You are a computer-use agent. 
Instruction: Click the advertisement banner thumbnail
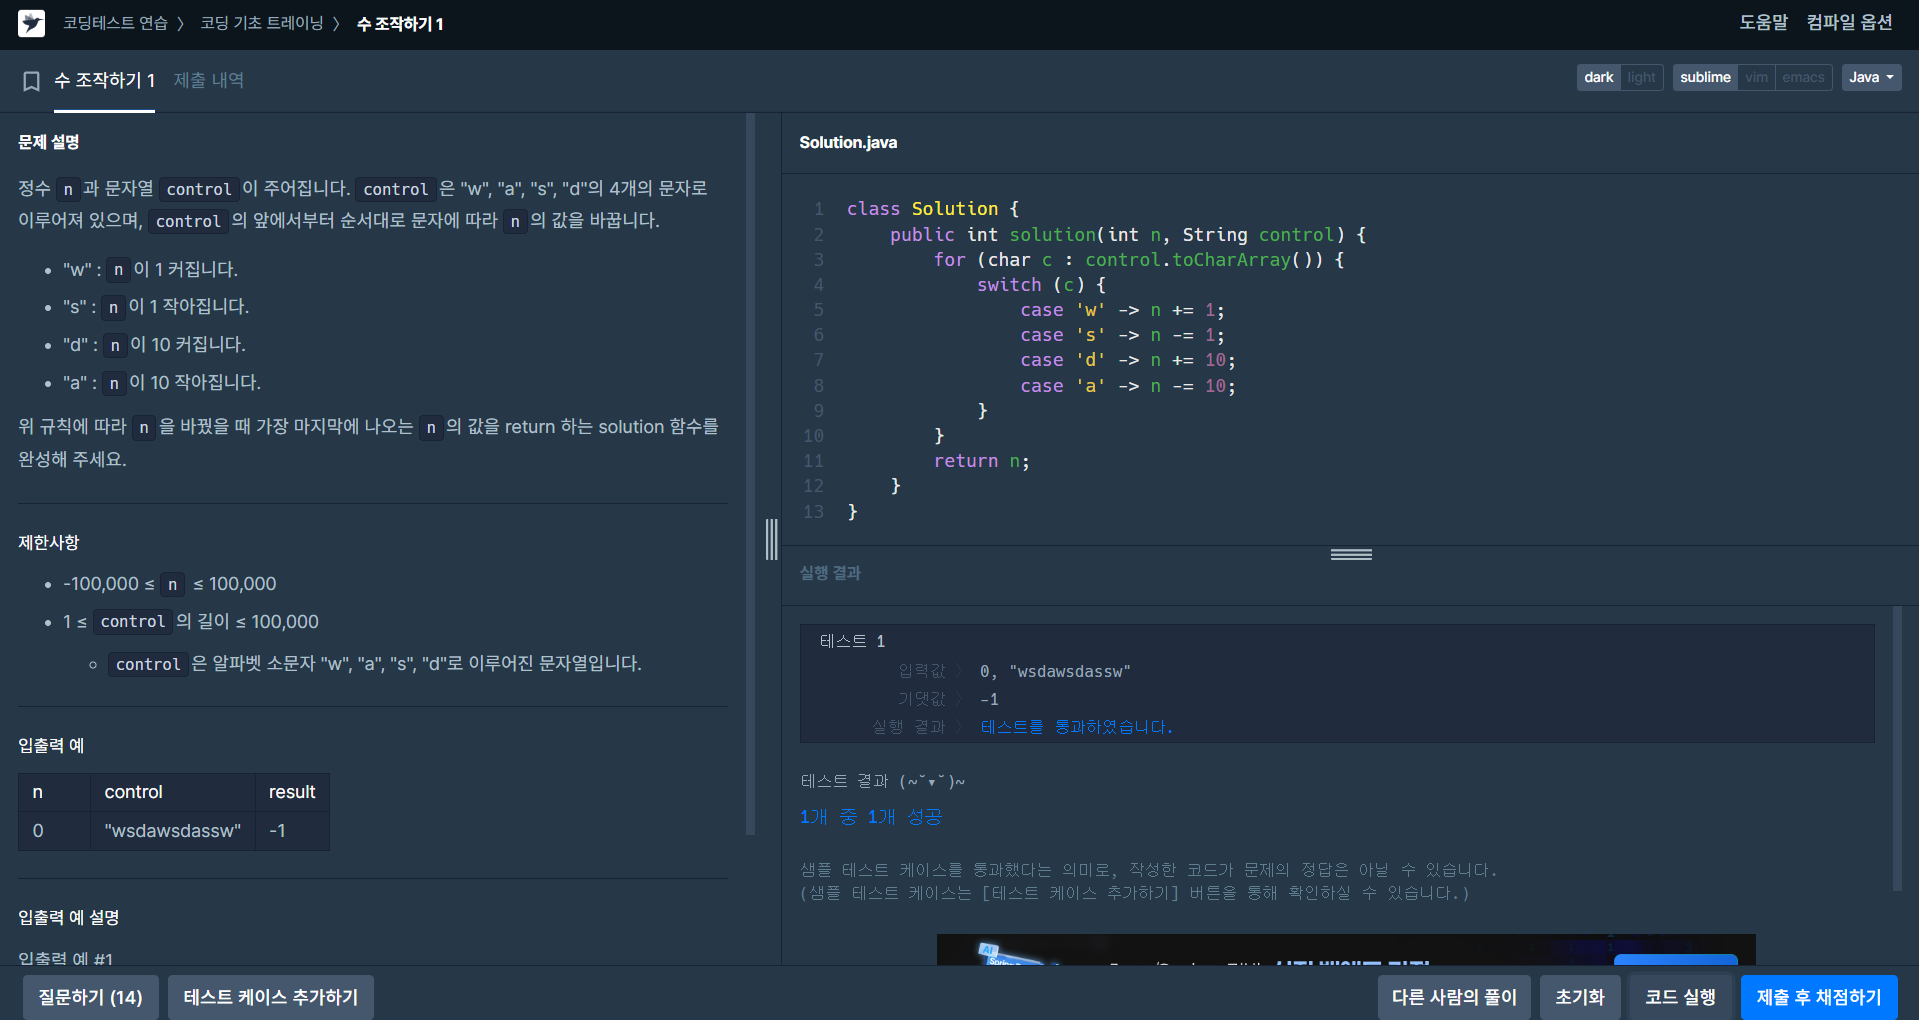click(x=1346, y=950)
